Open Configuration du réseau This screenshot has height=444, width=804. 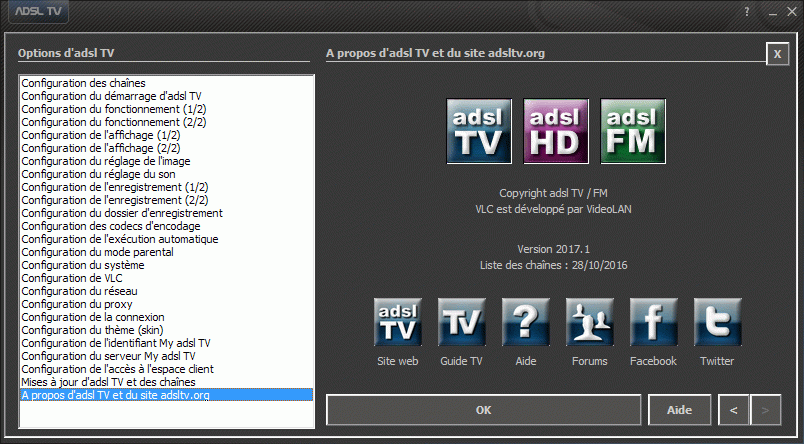166,291
